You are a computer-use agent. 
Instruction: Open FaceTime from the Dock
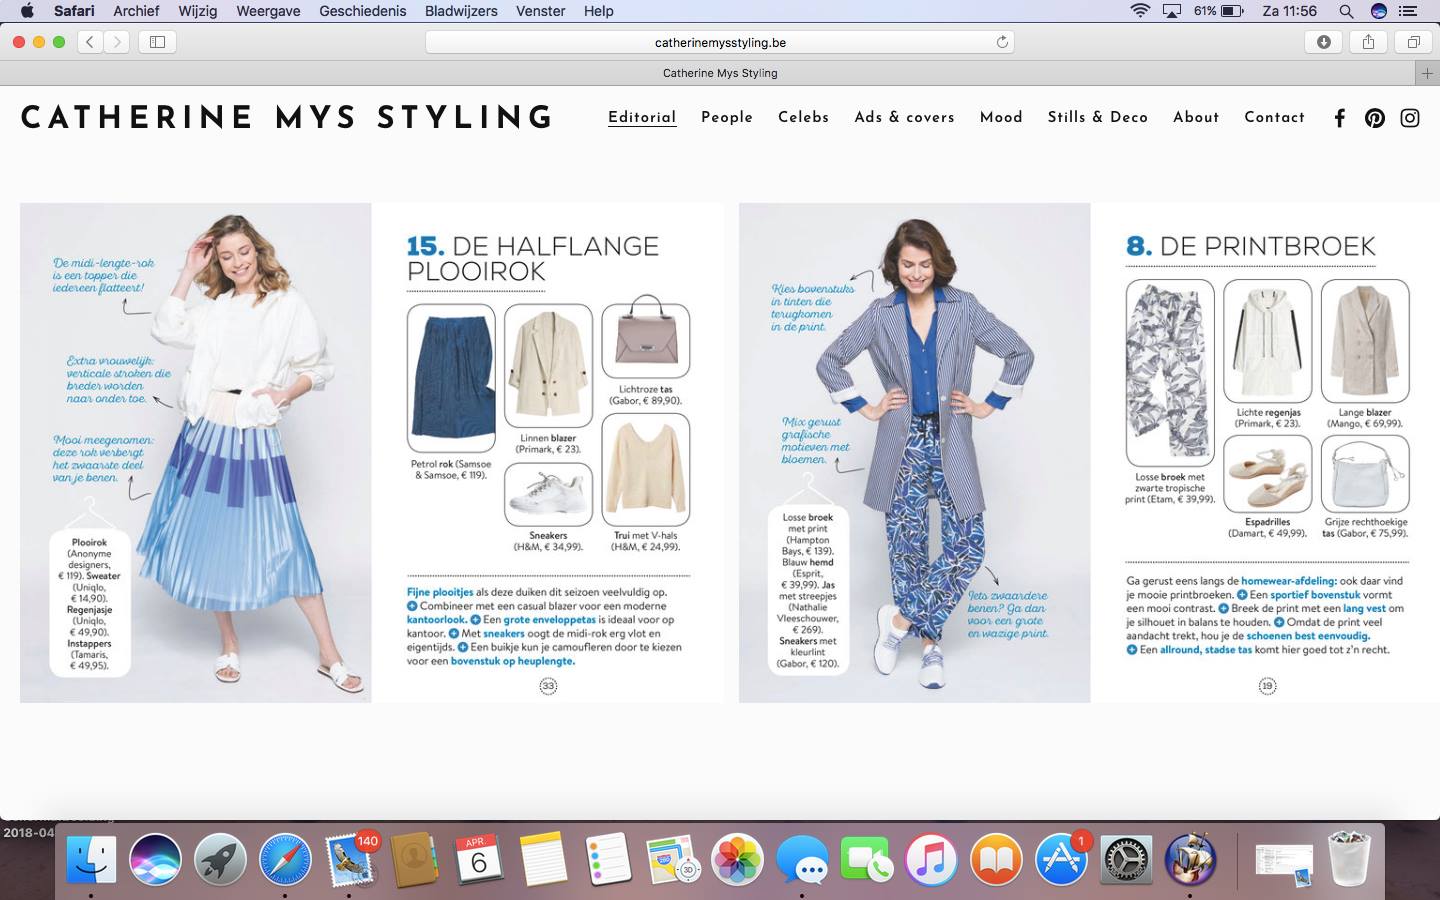867,859
